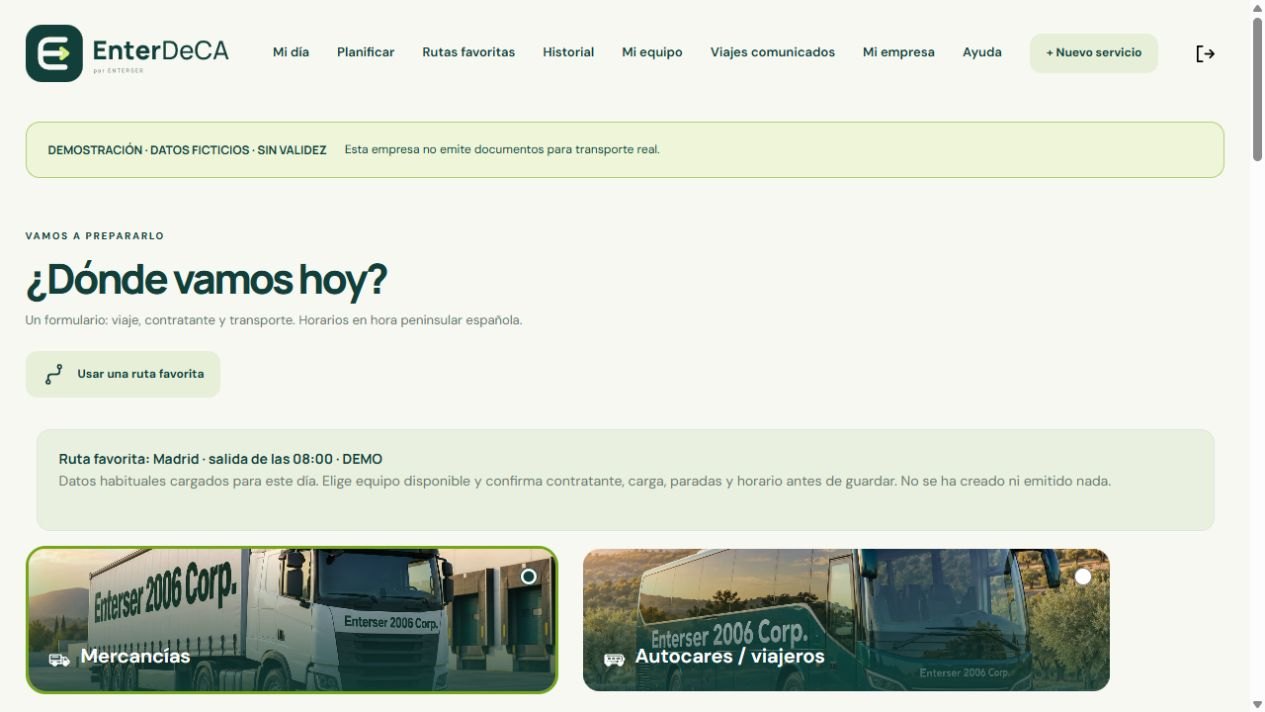The width and height of the screenshot is (1265, 712).
Task: Select the Autocares / viajeros bus card
Action: [x=846, y=620]
